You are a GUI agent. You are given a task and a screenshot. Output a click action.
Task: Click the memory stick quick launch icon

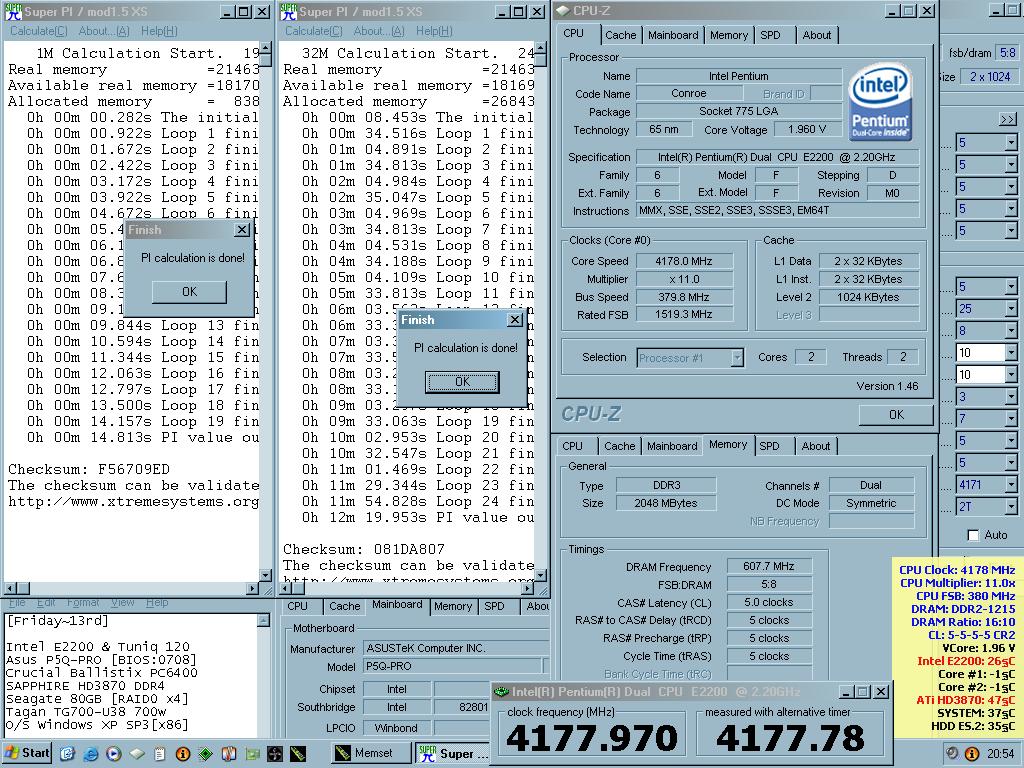coord(298,754)
